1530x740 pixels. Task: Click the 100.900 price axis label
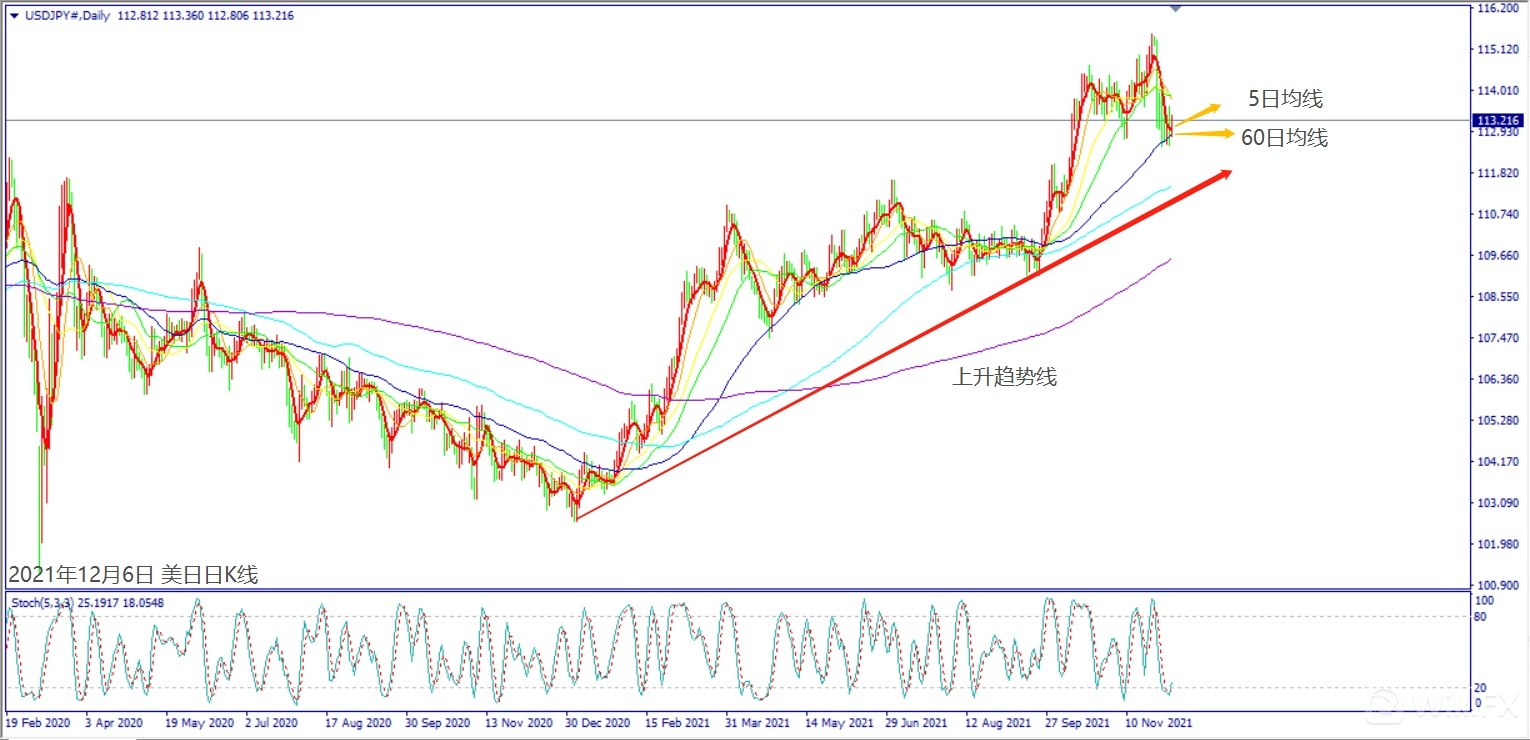click(1497, 584)
